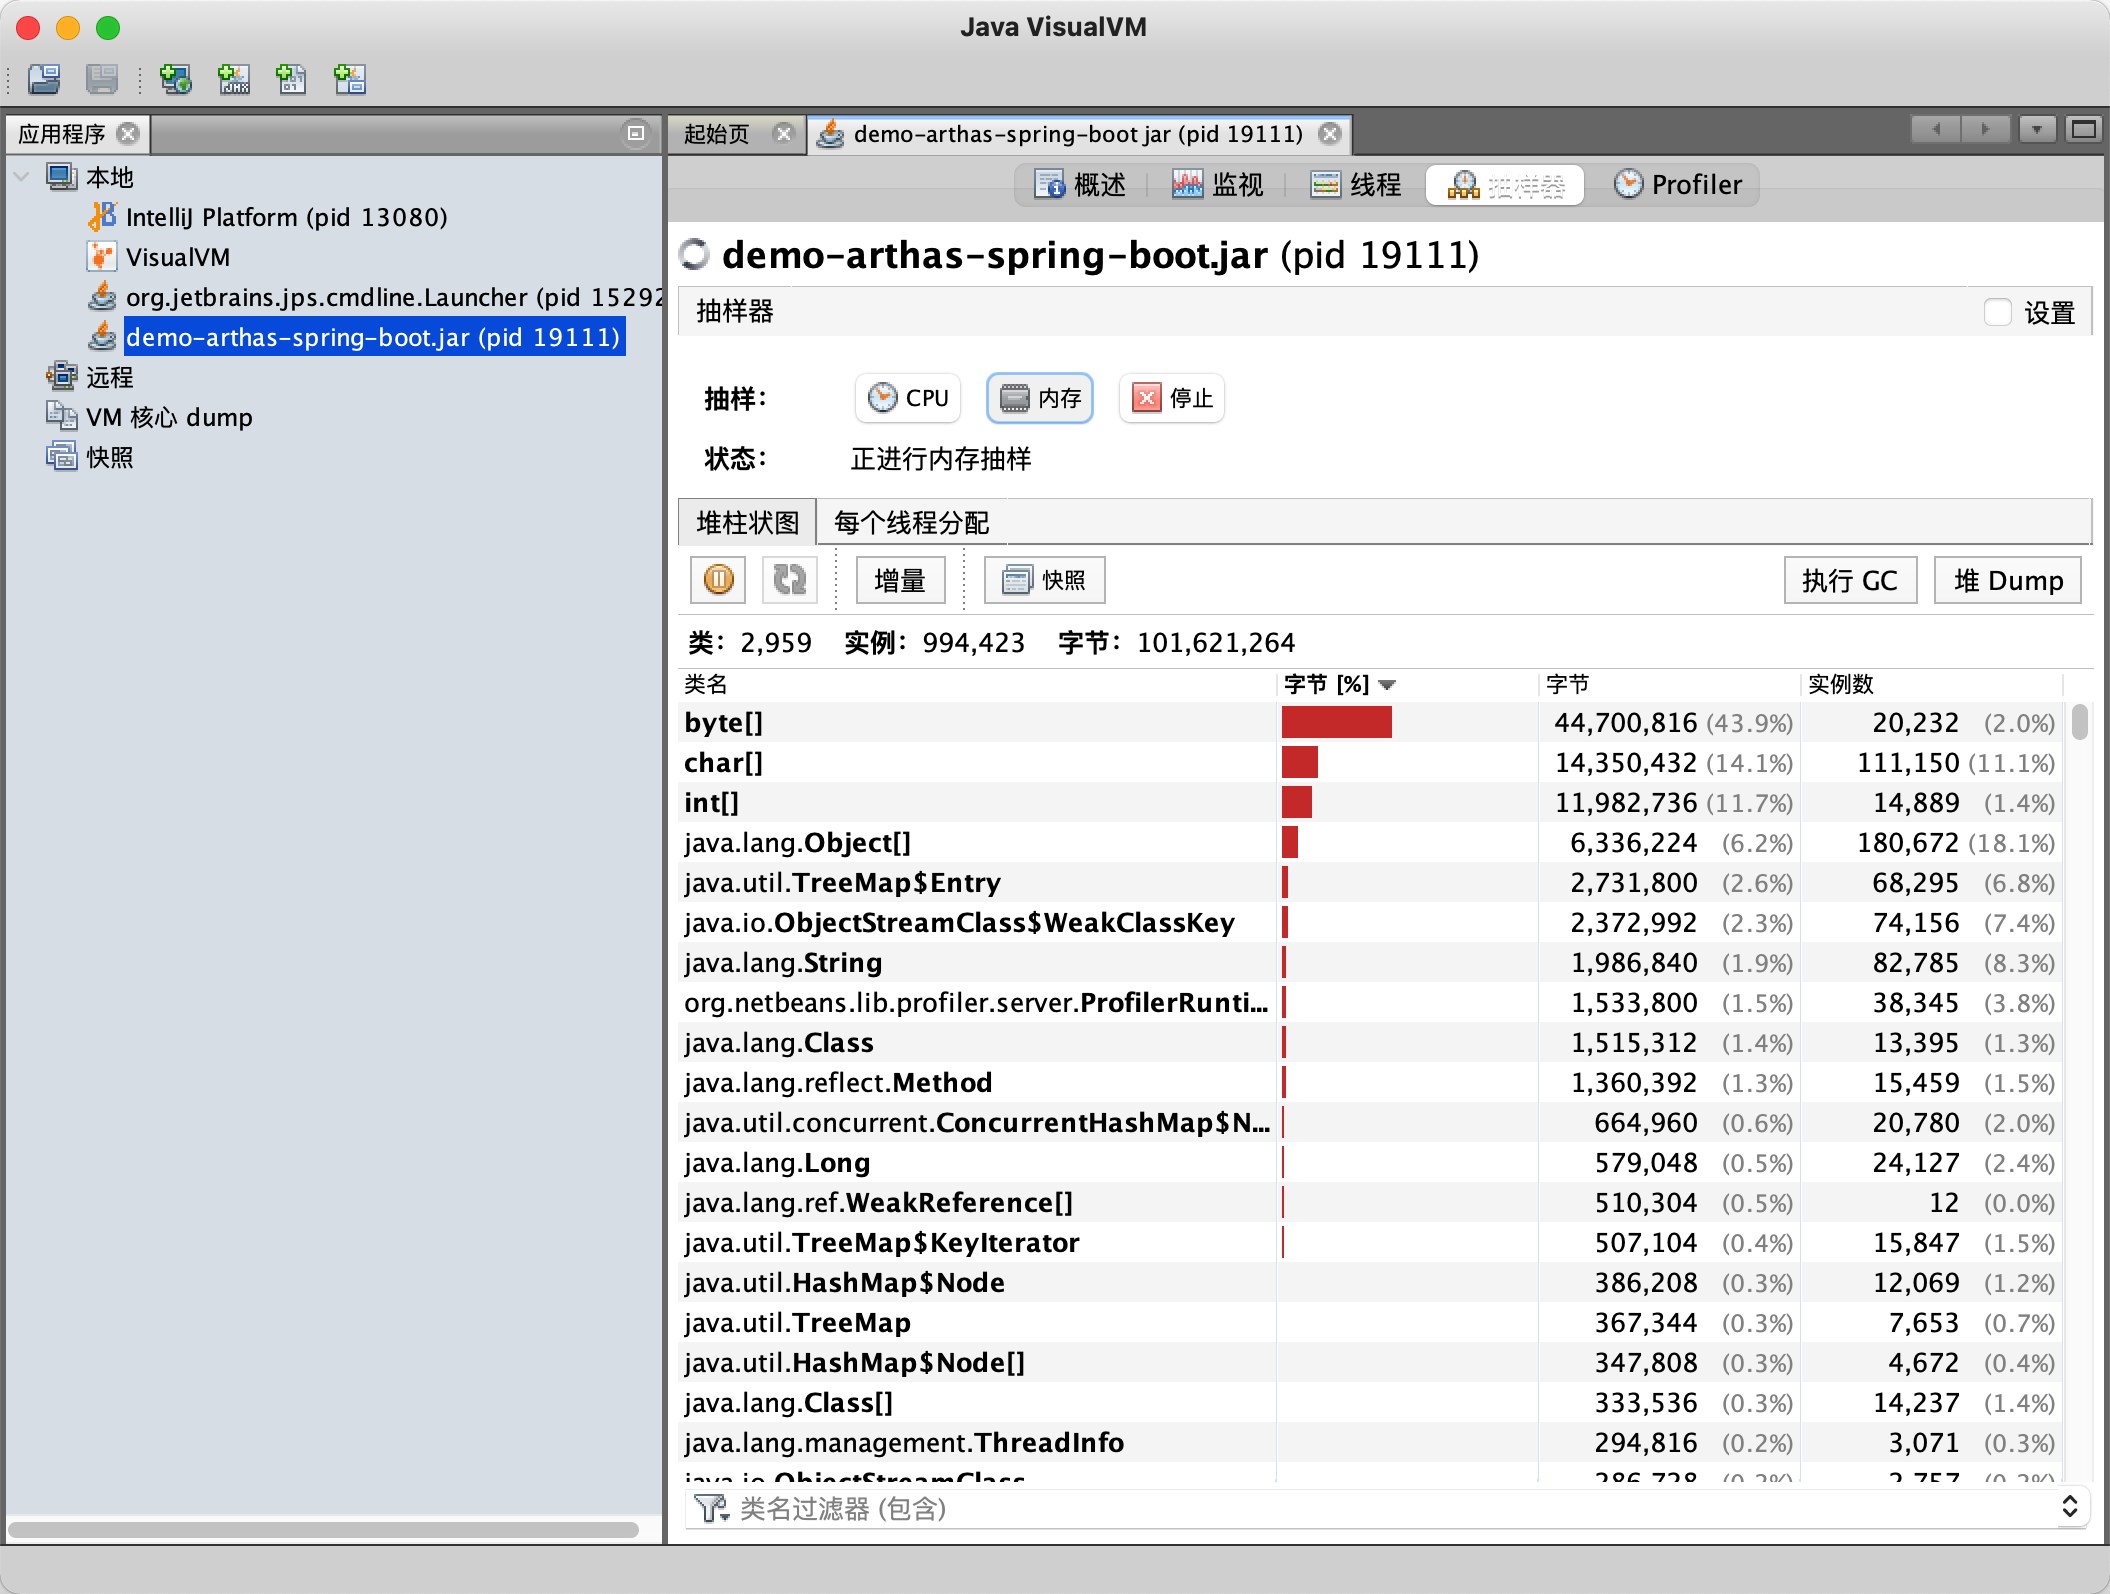Open the documents list dropdown arrow

pyautogui.click(x=2036, y=129)
